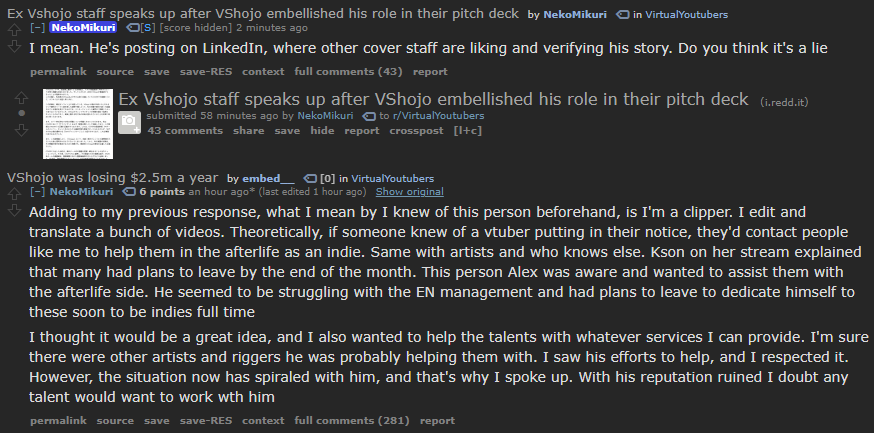The width and height of the screenshot is (874, 433).
Task: Click 'crosspost' under the submission
Action: 417,130
